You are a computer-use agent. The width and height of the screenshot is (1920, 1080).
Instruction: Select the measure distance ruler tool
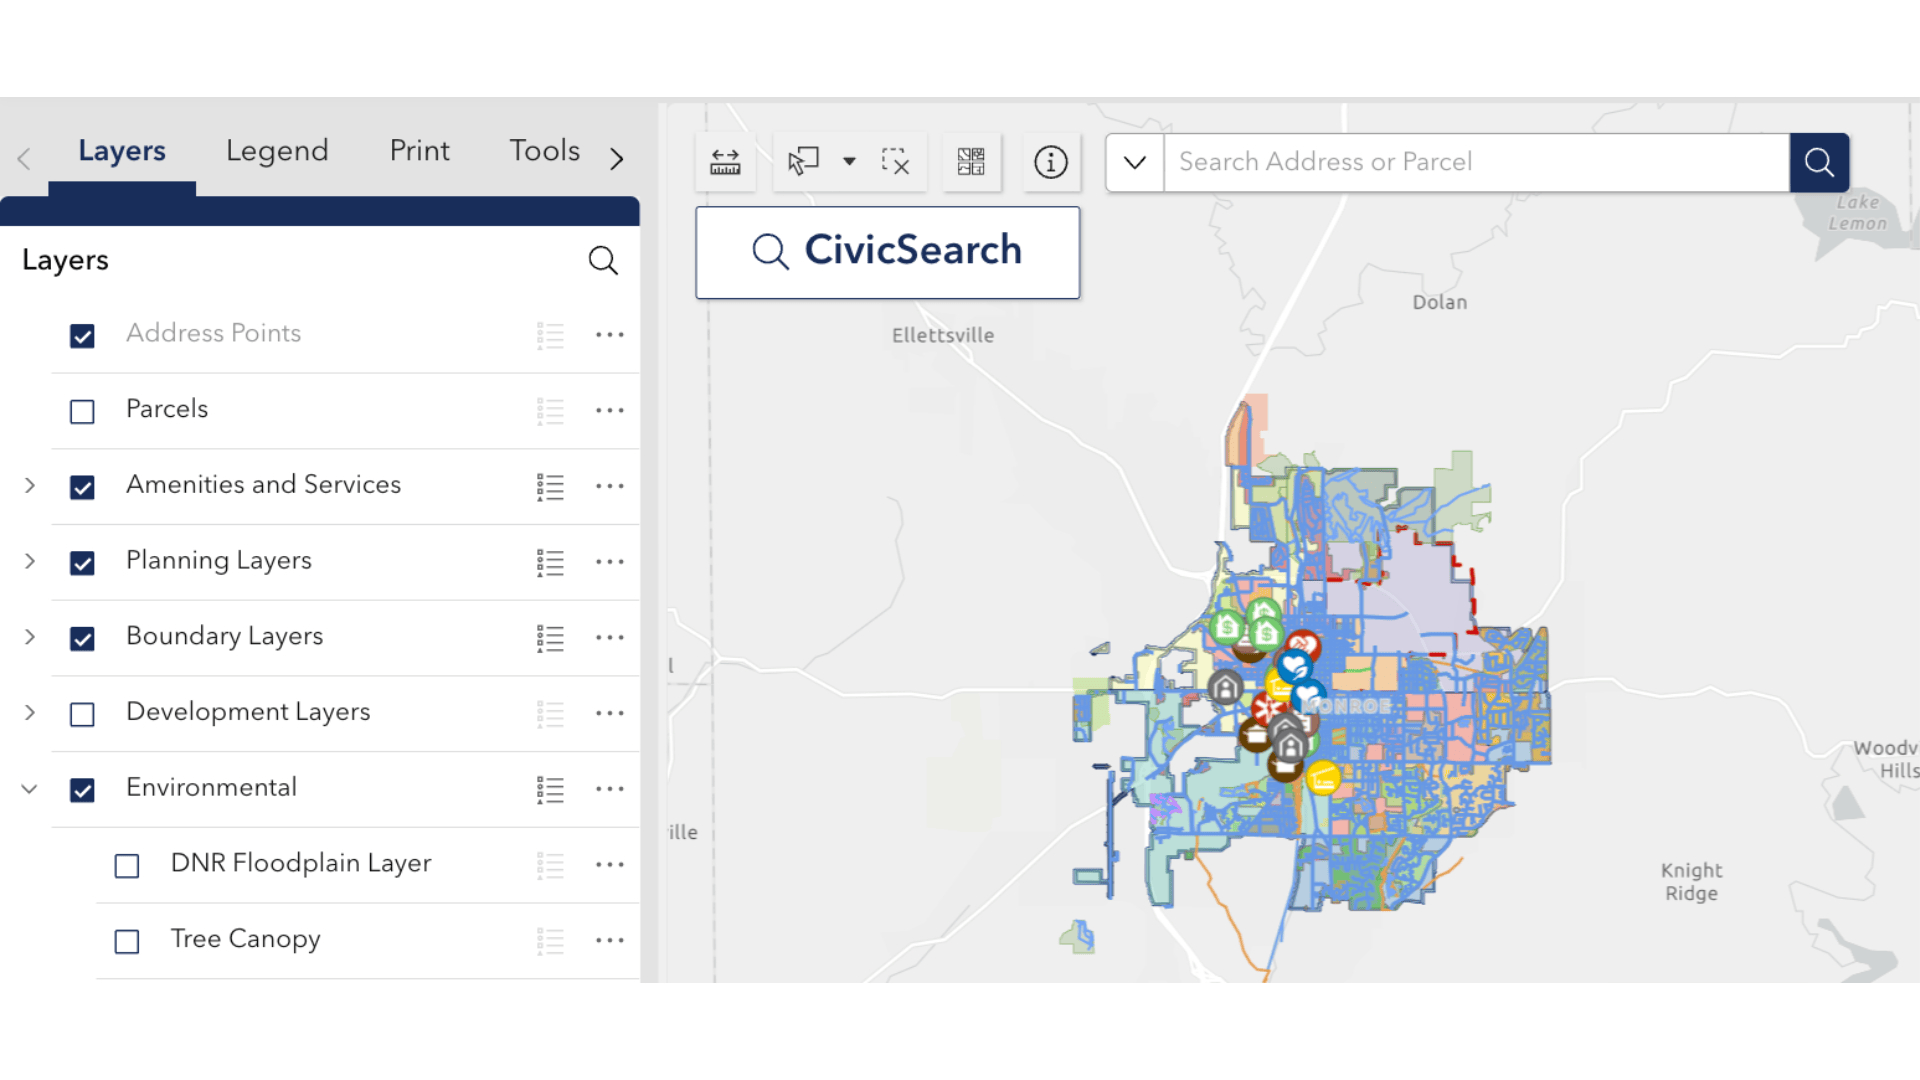click(x=725, y=162)
